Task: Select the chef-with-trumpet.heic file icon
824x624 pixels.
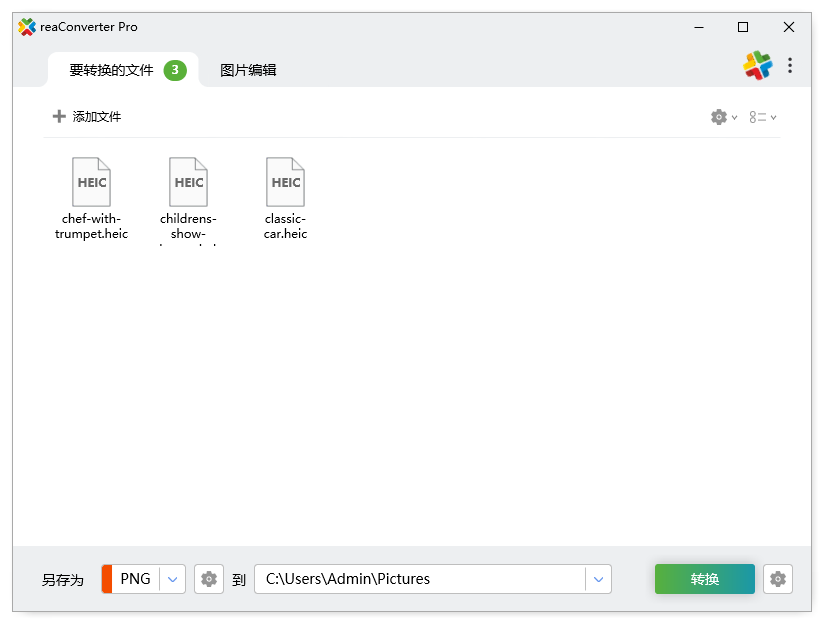Action: [92, 182]
